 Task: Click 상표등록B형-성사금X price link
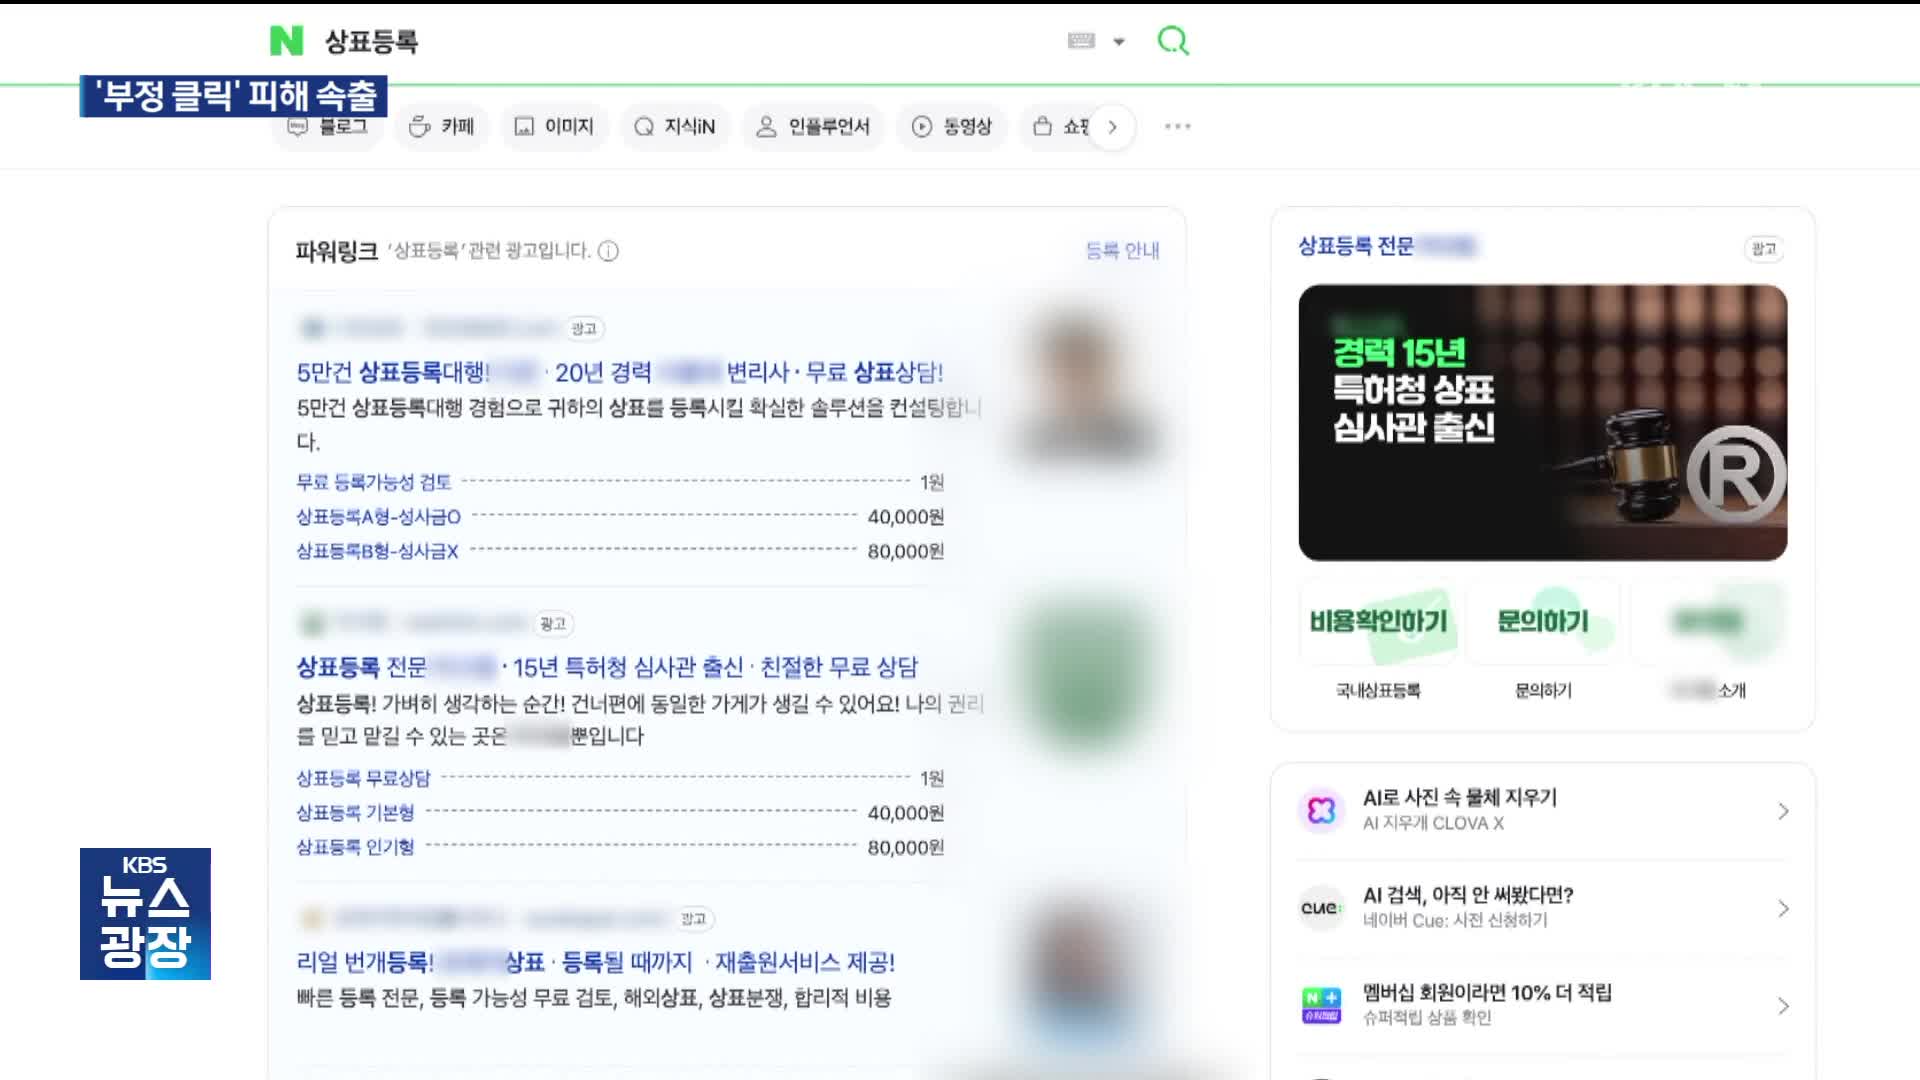[377, 551]
